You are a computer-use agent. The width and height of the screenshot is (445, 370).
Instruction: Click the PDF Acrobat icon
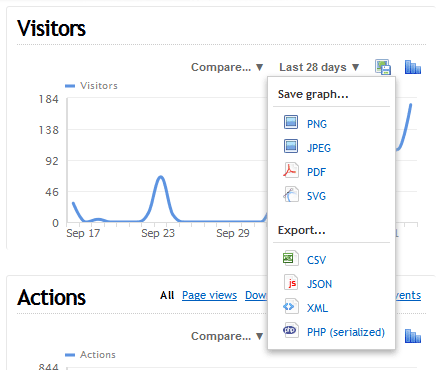291,170
